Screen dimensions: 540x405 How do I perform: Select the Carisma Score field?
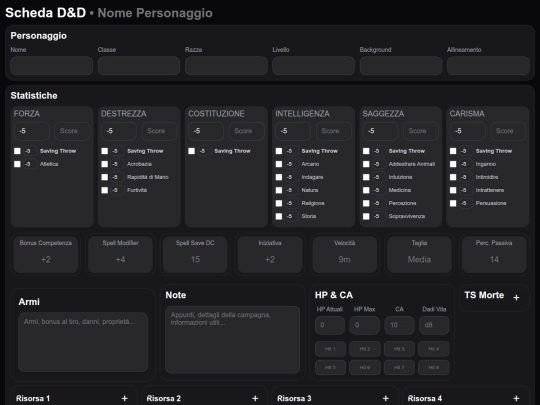(x=508, y=131)
